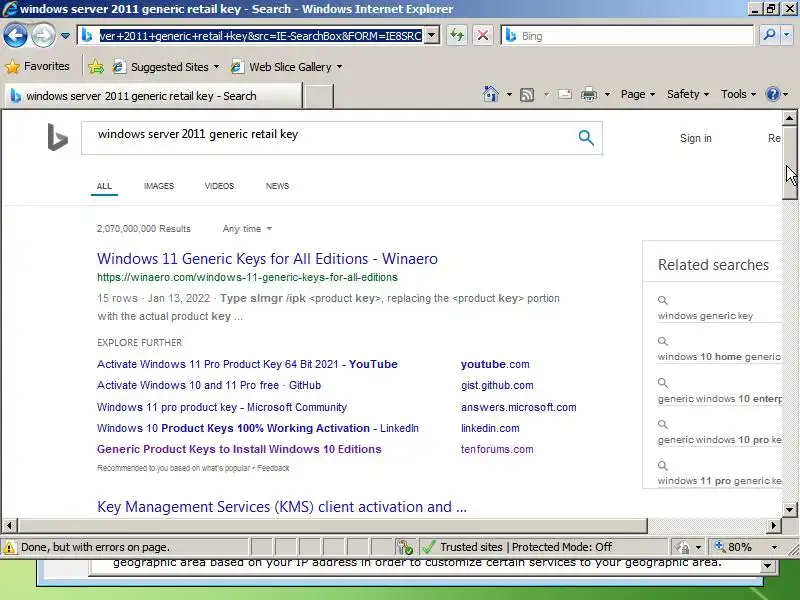The width and height of the screenshot is (800, 600).
Task: Click the Print icon
Action: pyautogui.click(x=589, y=94)
